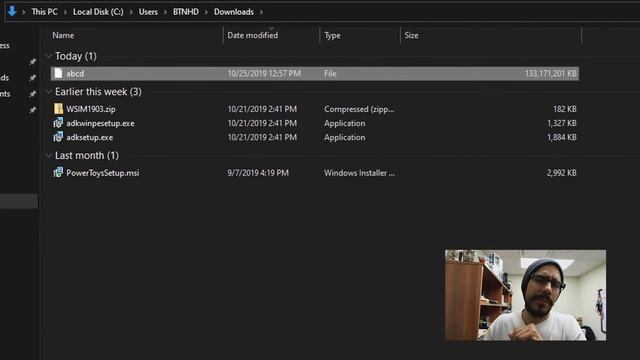
Task: Click the '10/25/2019 12:57 PM' date cell
Action: pyautogui.click(x=264, y=73)
